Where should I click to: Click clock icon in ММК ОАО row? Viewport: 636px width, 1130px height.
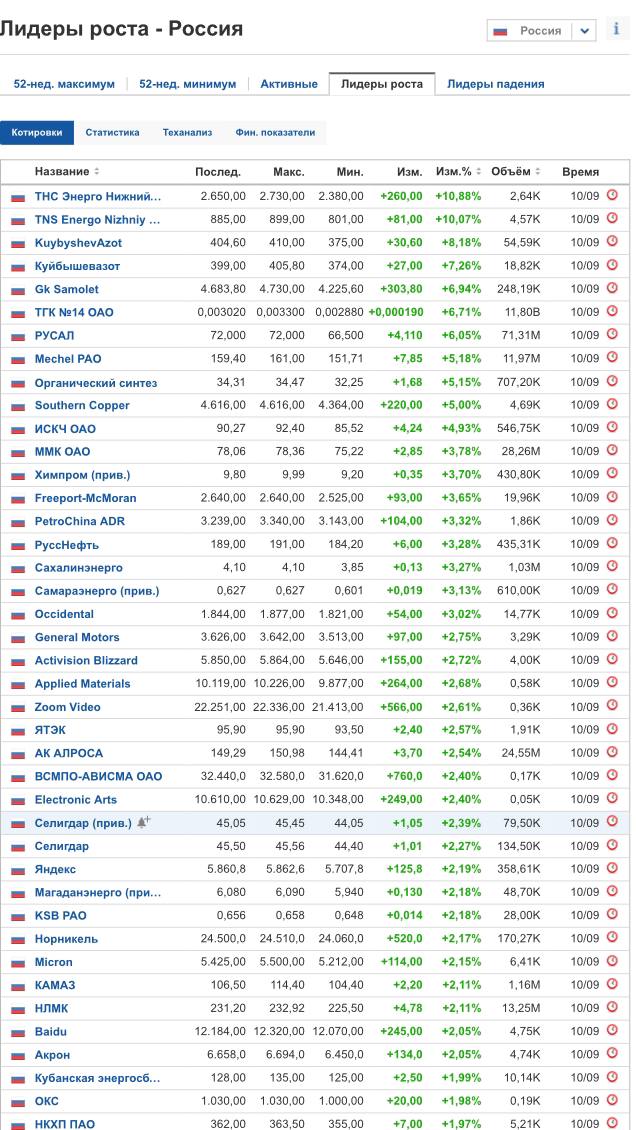tap(612, 450)
